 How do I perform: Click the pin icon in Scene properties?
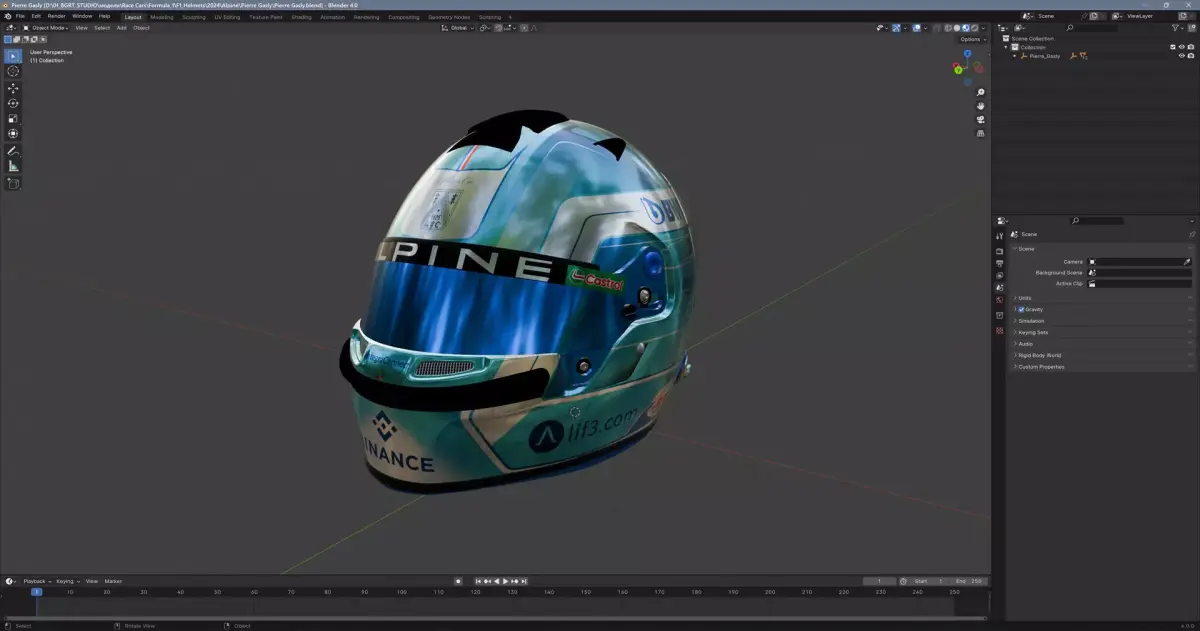(1191, 234)
